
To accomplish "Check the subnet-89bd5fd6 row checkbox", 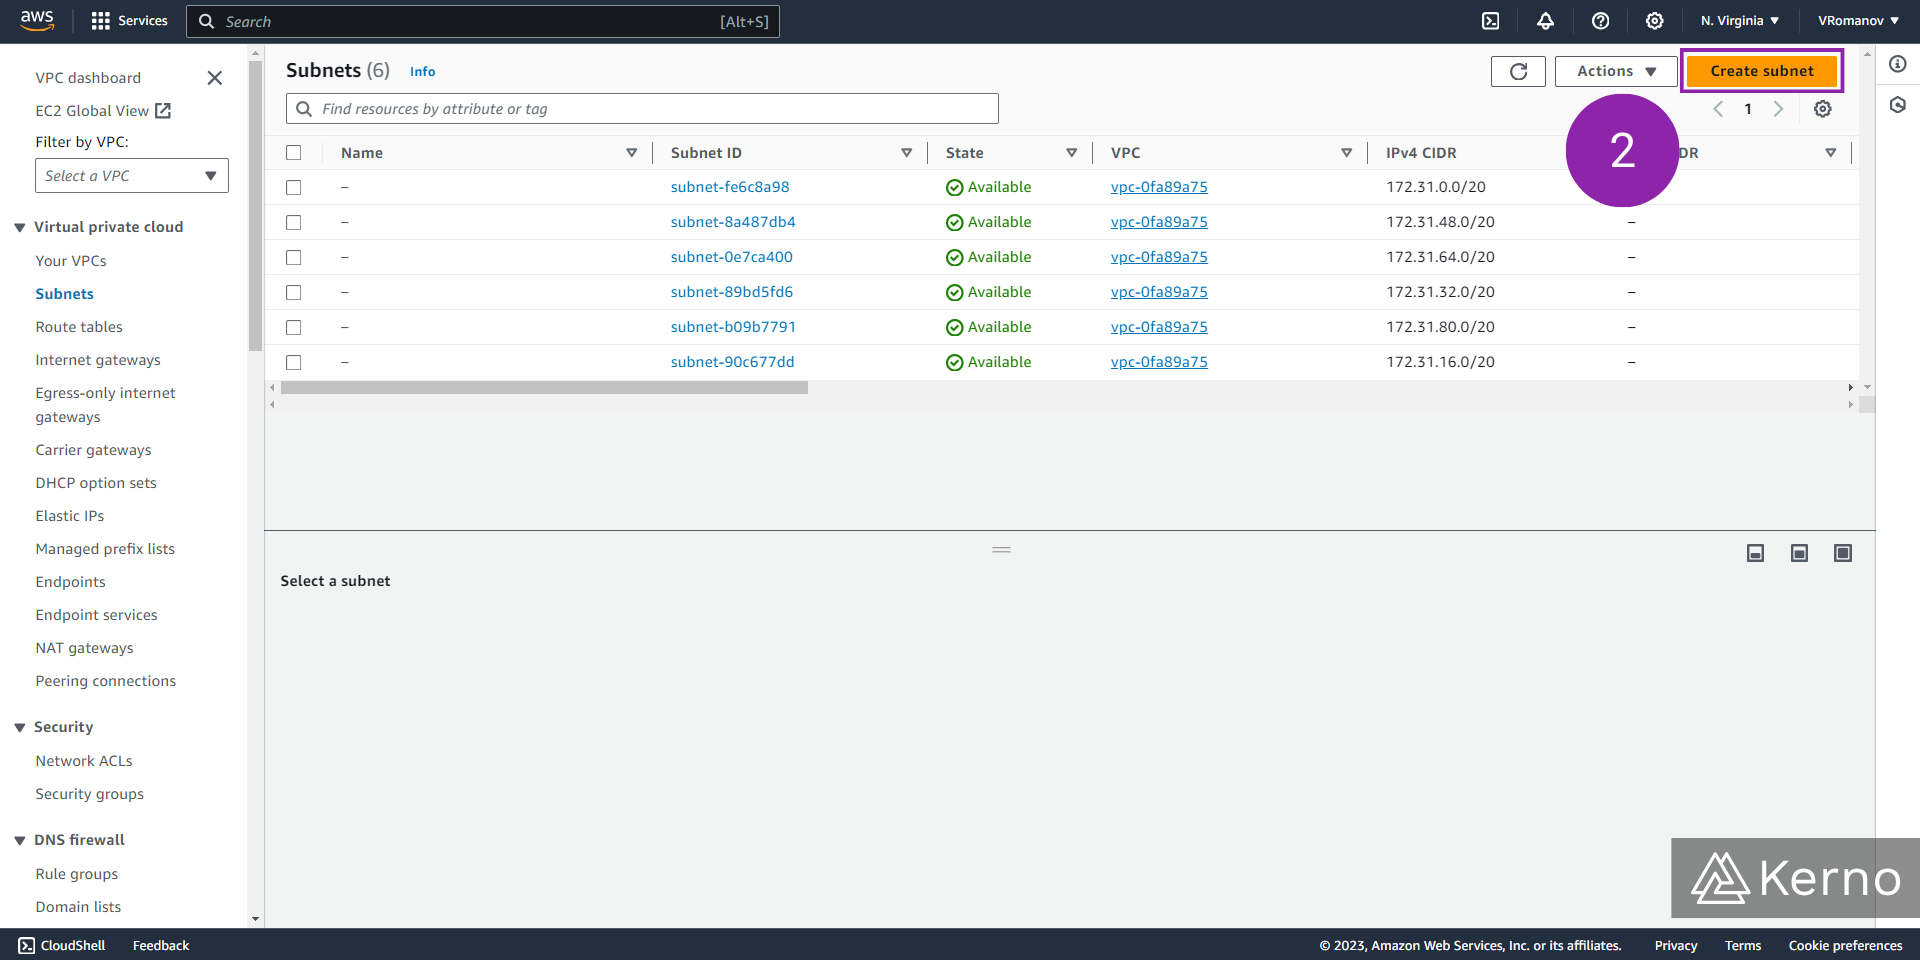I will coord(294,292).
